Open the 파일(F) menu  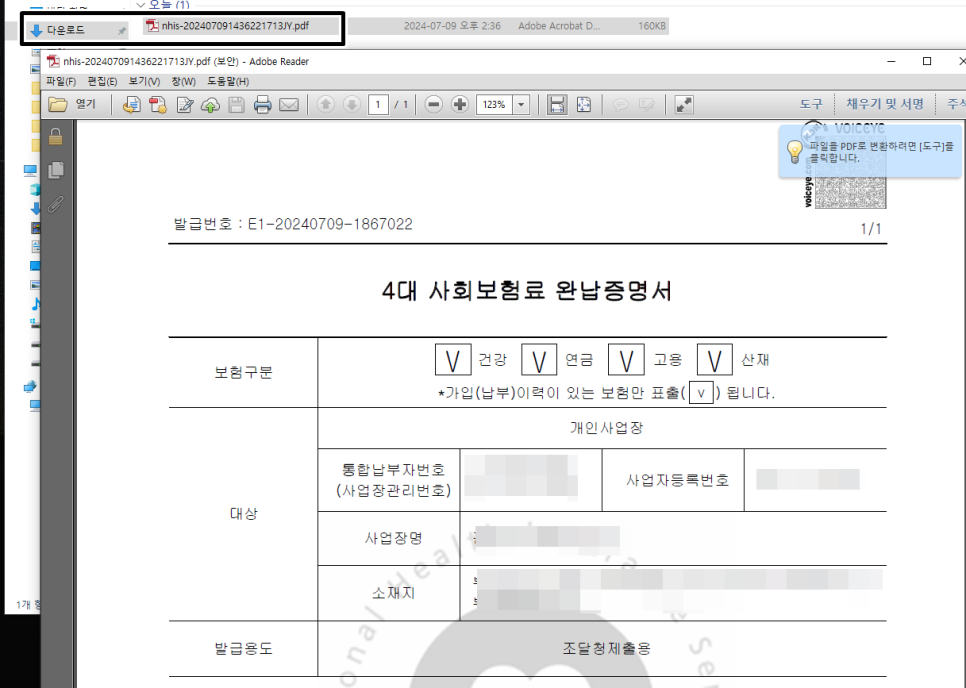pos(60,81)
